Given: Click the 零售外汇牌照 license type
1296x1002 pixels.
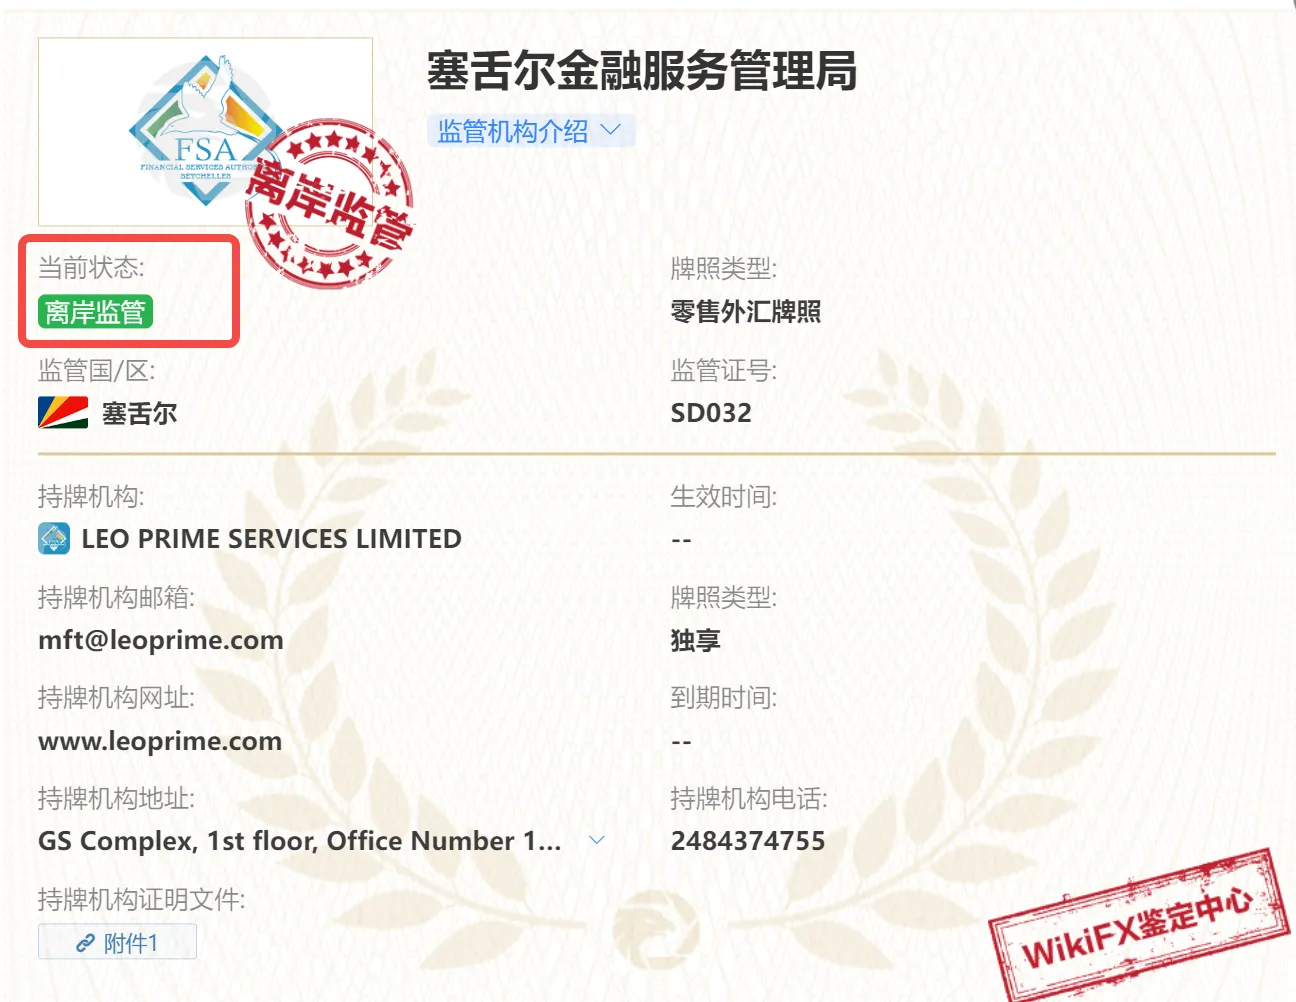Looking at the screenshot, I should tap(746, 312).
